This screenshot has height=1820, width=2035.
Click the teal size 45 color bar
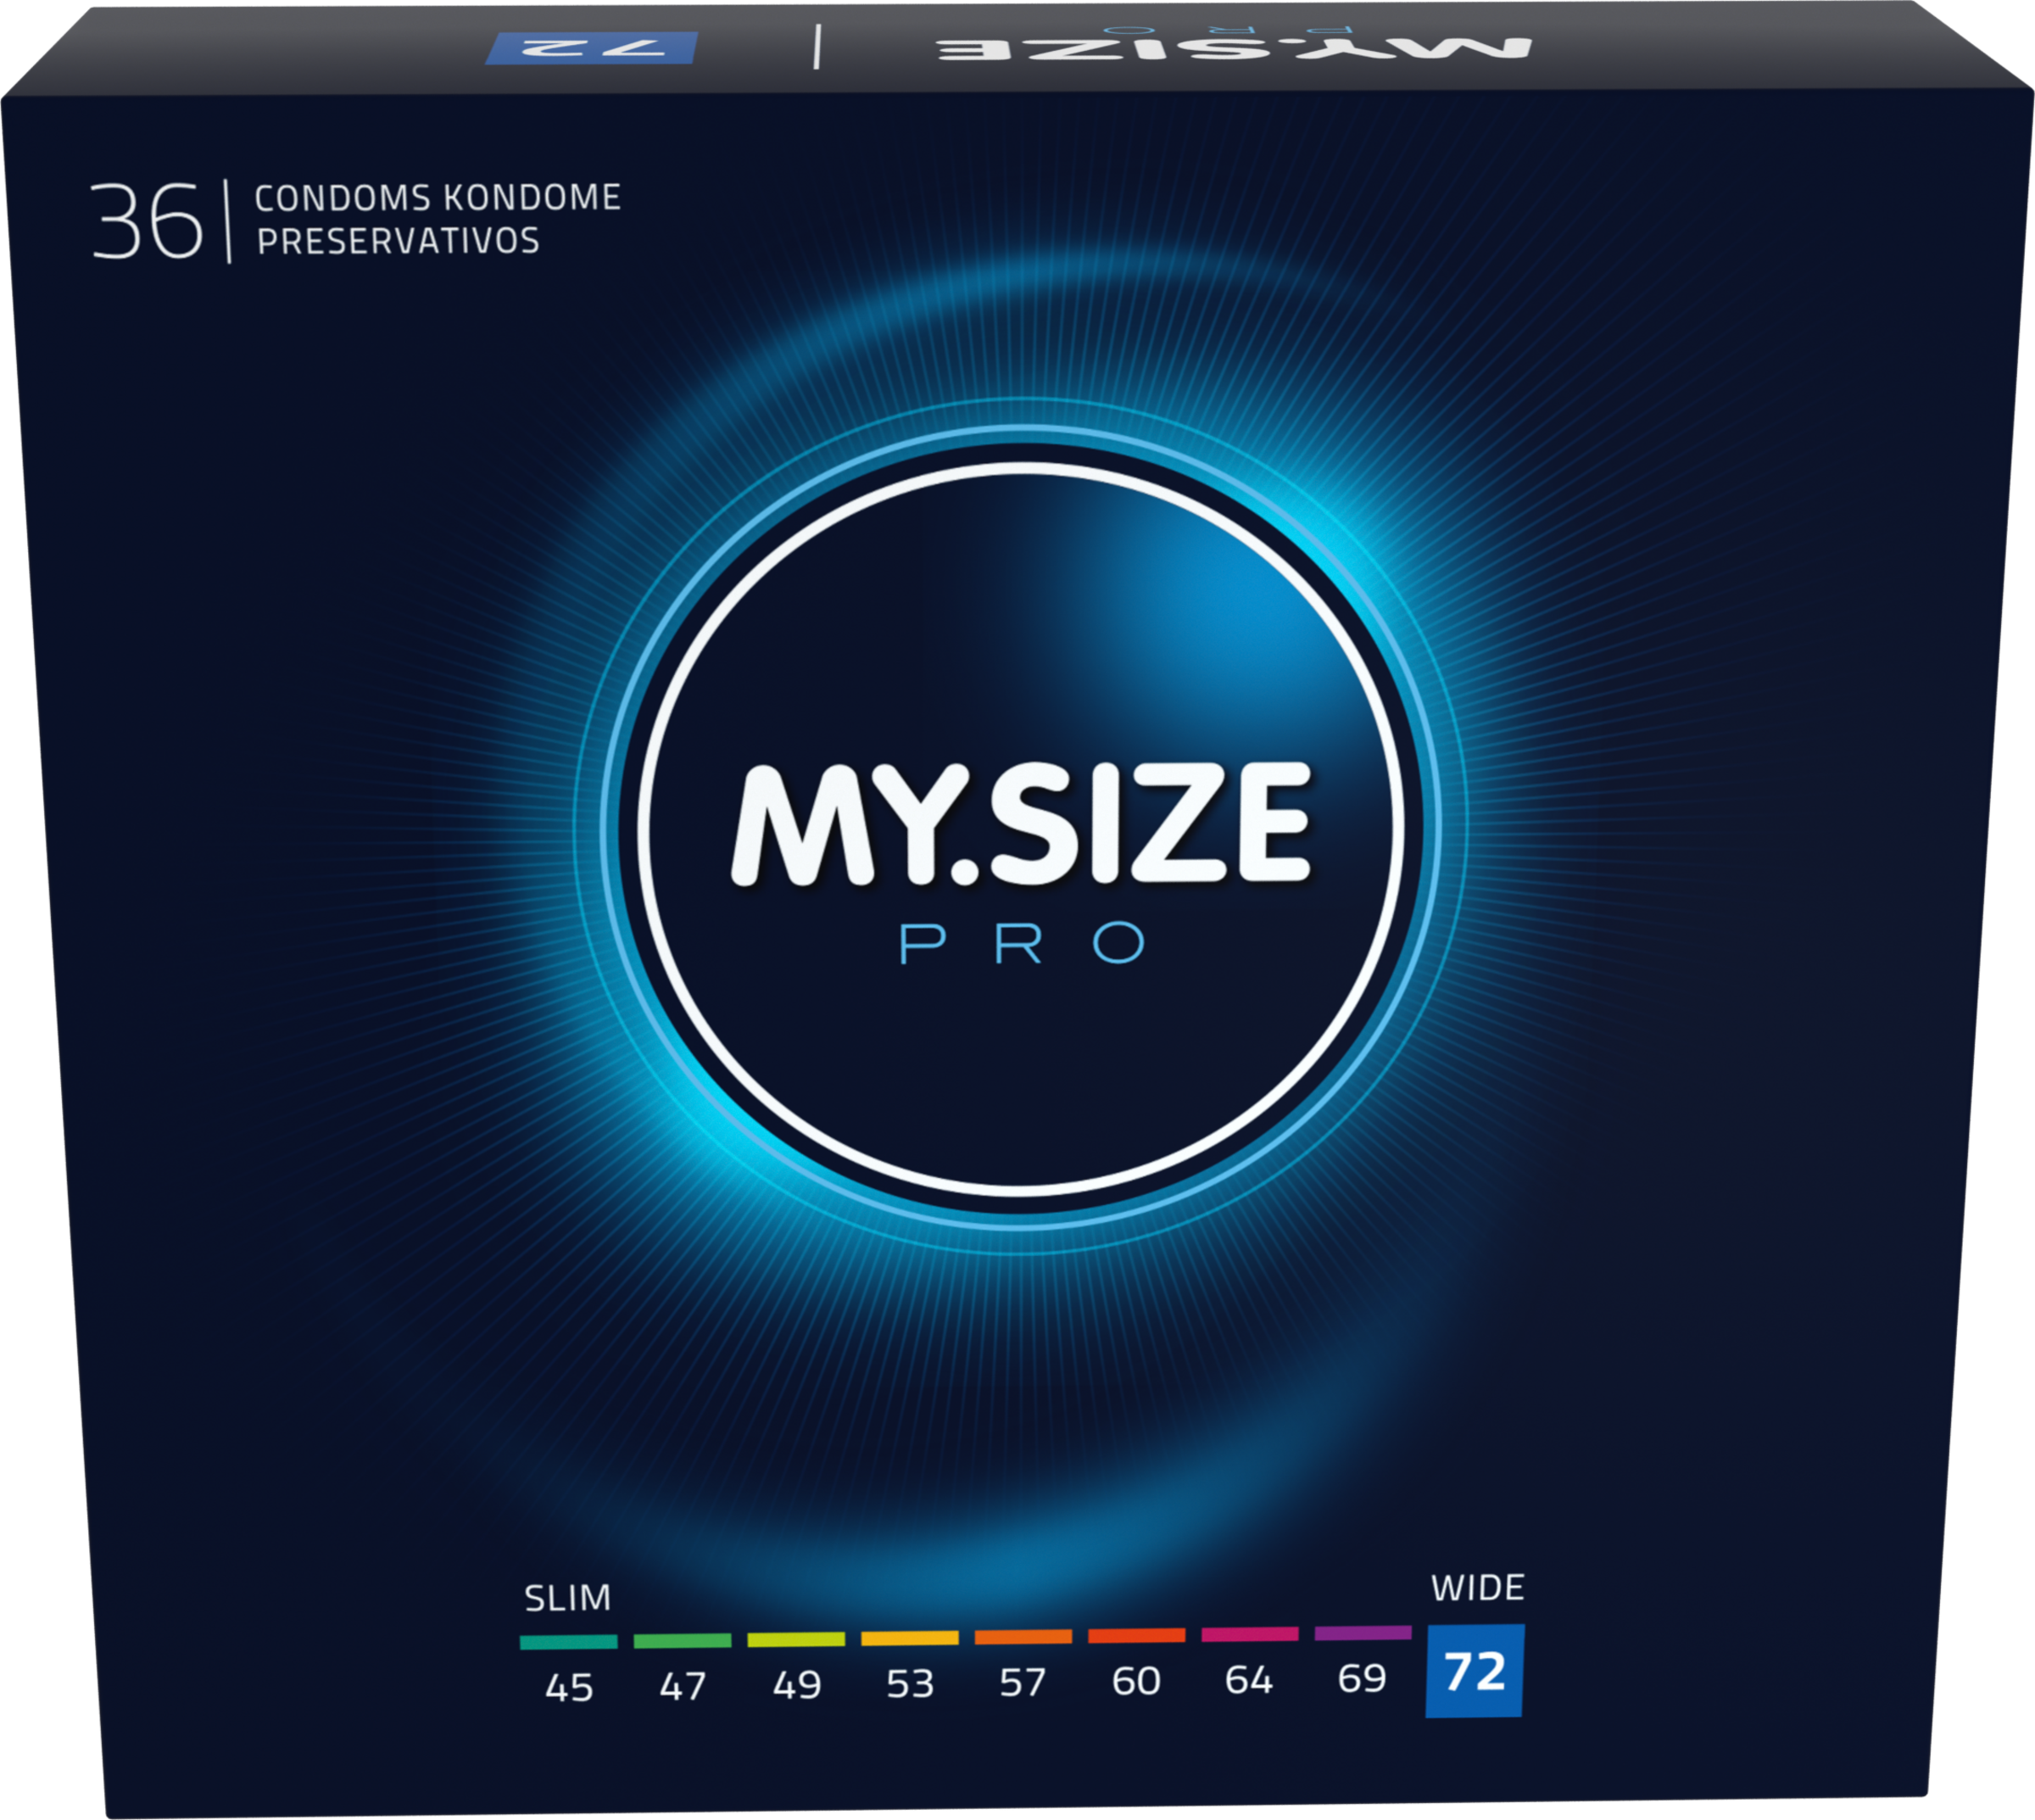point(568,1642)
